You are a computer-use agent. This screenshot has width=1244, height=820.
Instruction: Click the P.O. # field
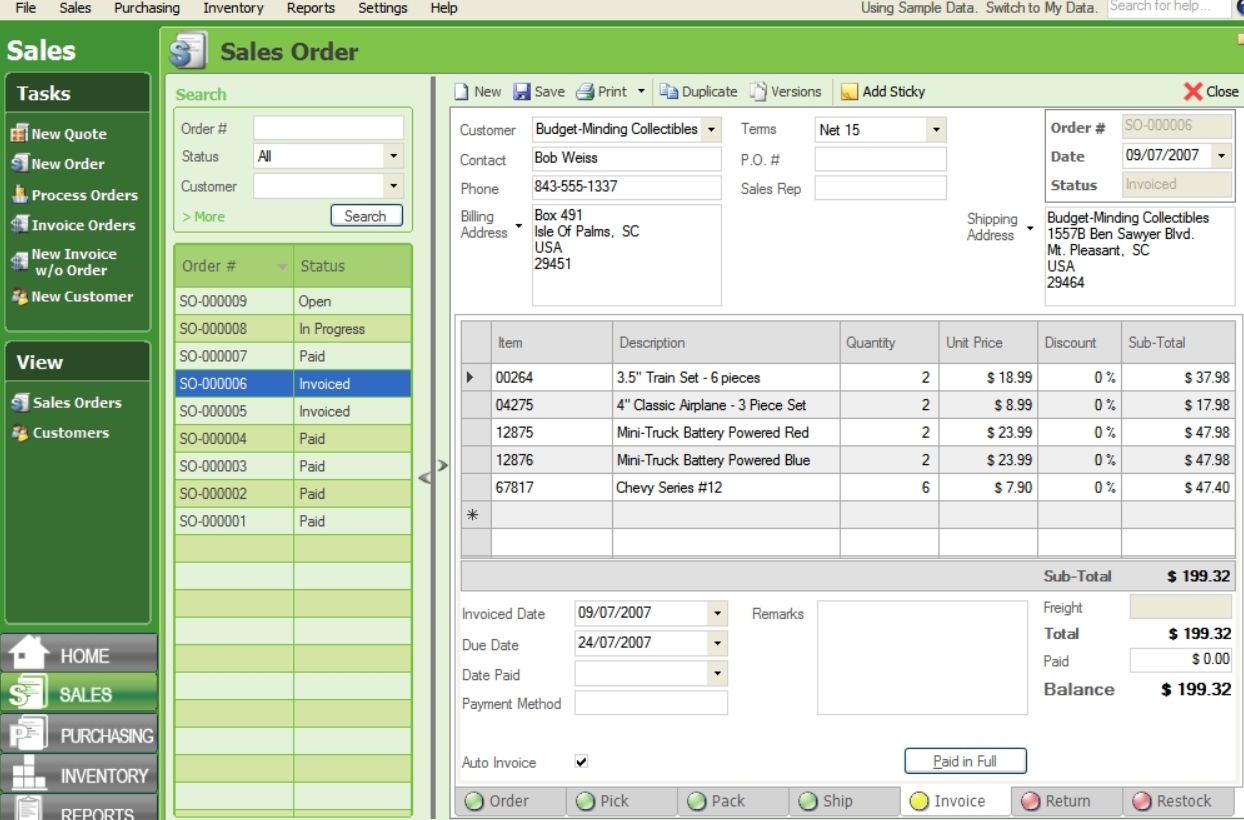880,159
